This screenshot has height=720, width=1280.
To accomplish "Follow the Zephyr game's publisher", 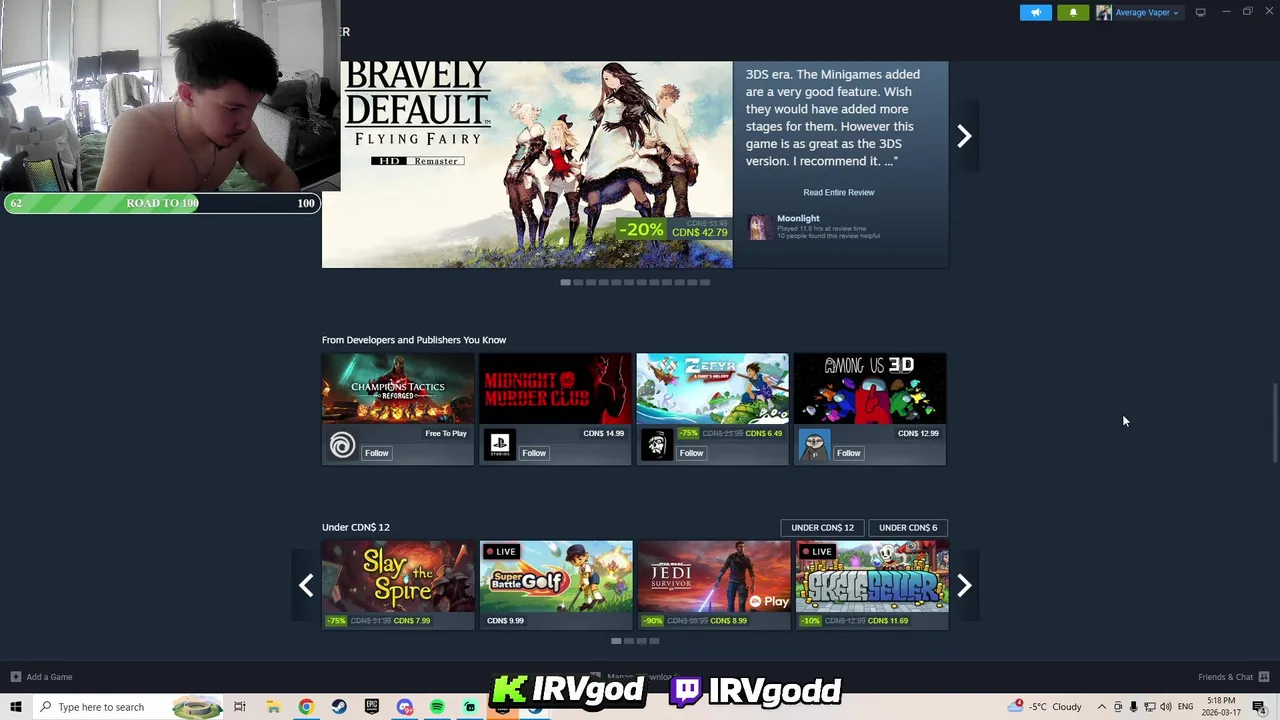I will click(691, 453).
